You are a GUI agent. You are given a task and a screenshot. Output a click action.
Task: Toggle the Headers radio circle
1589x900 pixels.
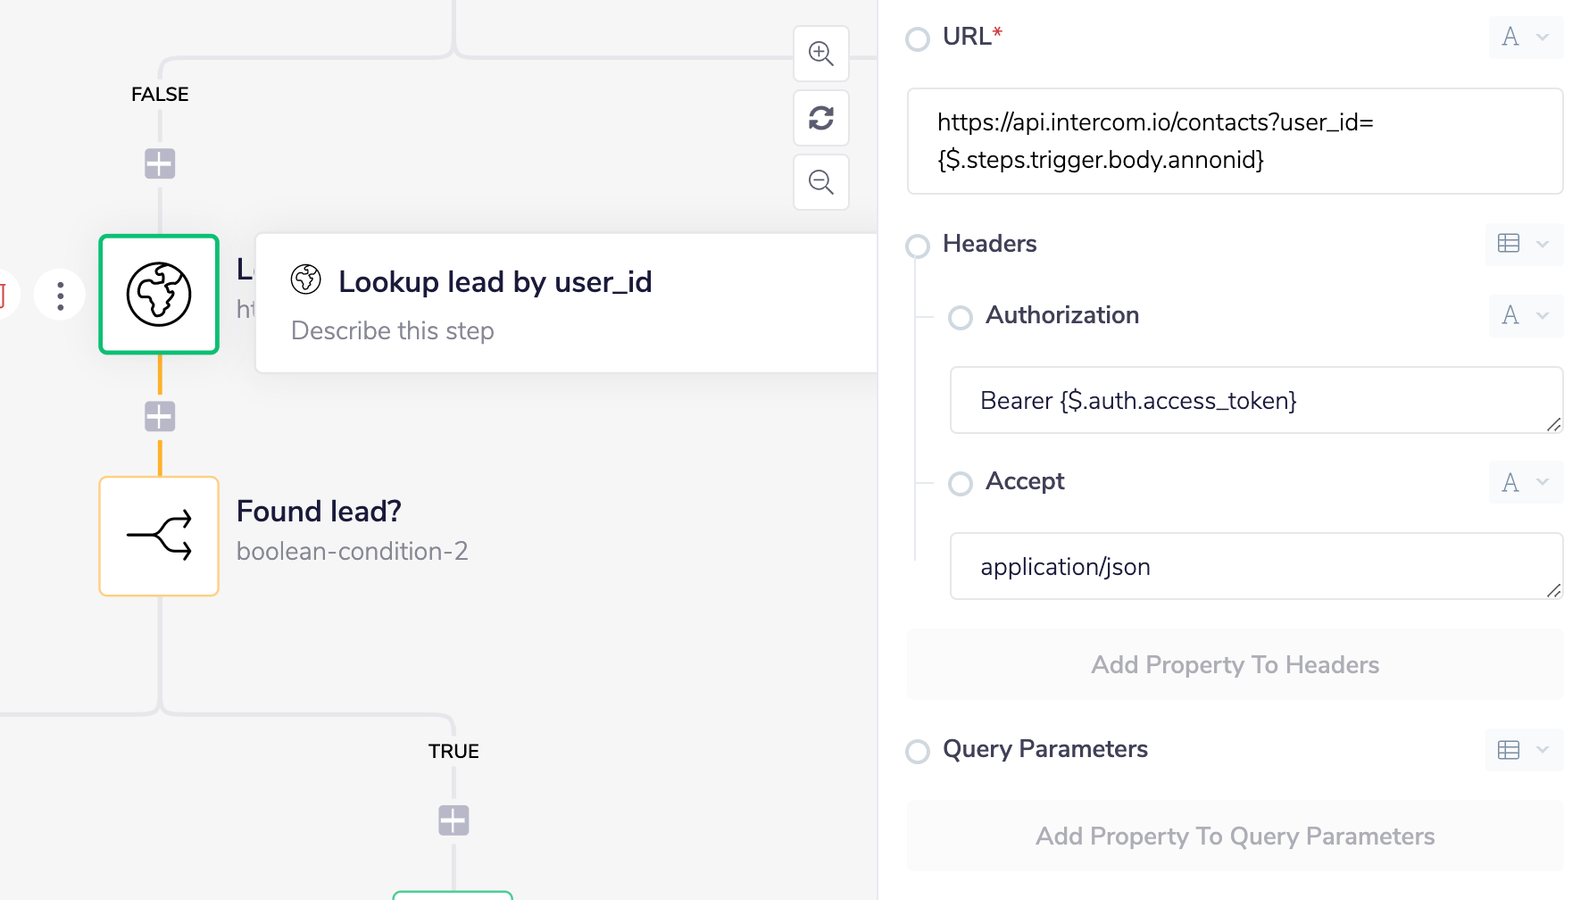pos(917,245)
